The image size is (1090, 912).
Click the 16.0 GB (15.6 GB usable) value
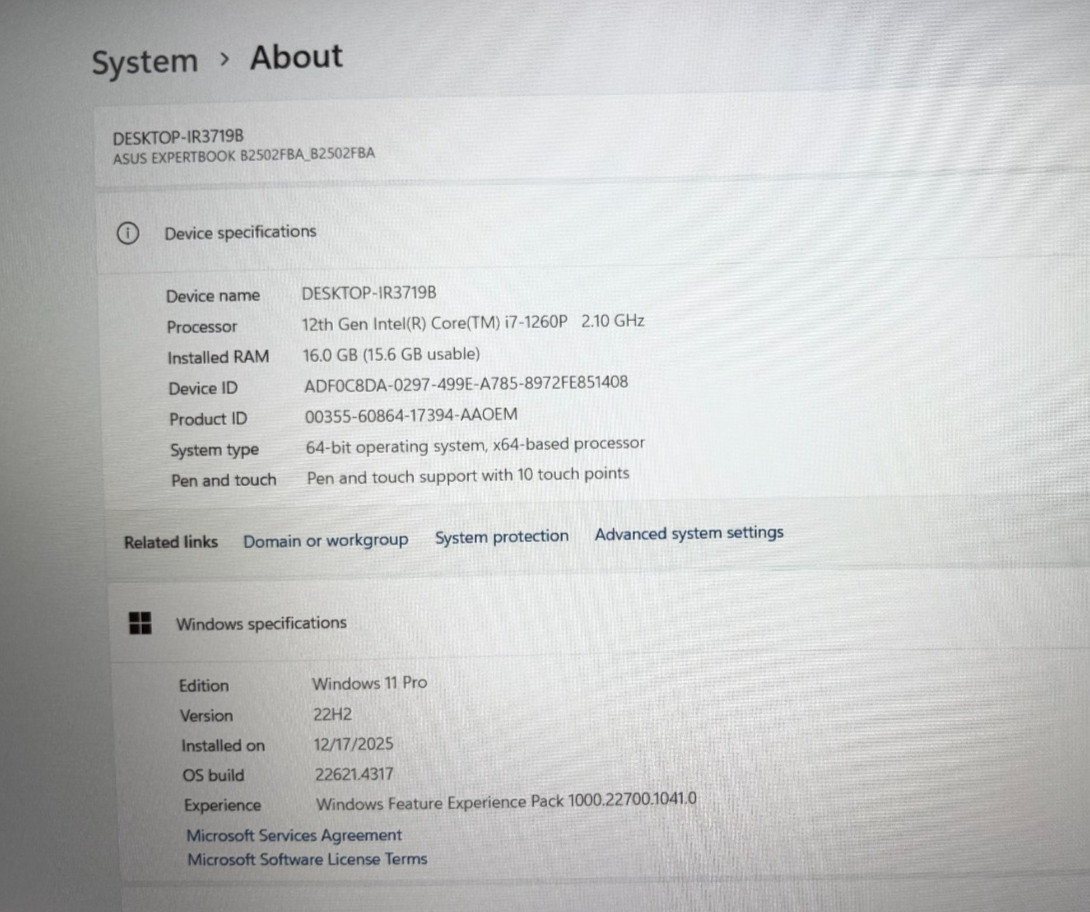391,355
